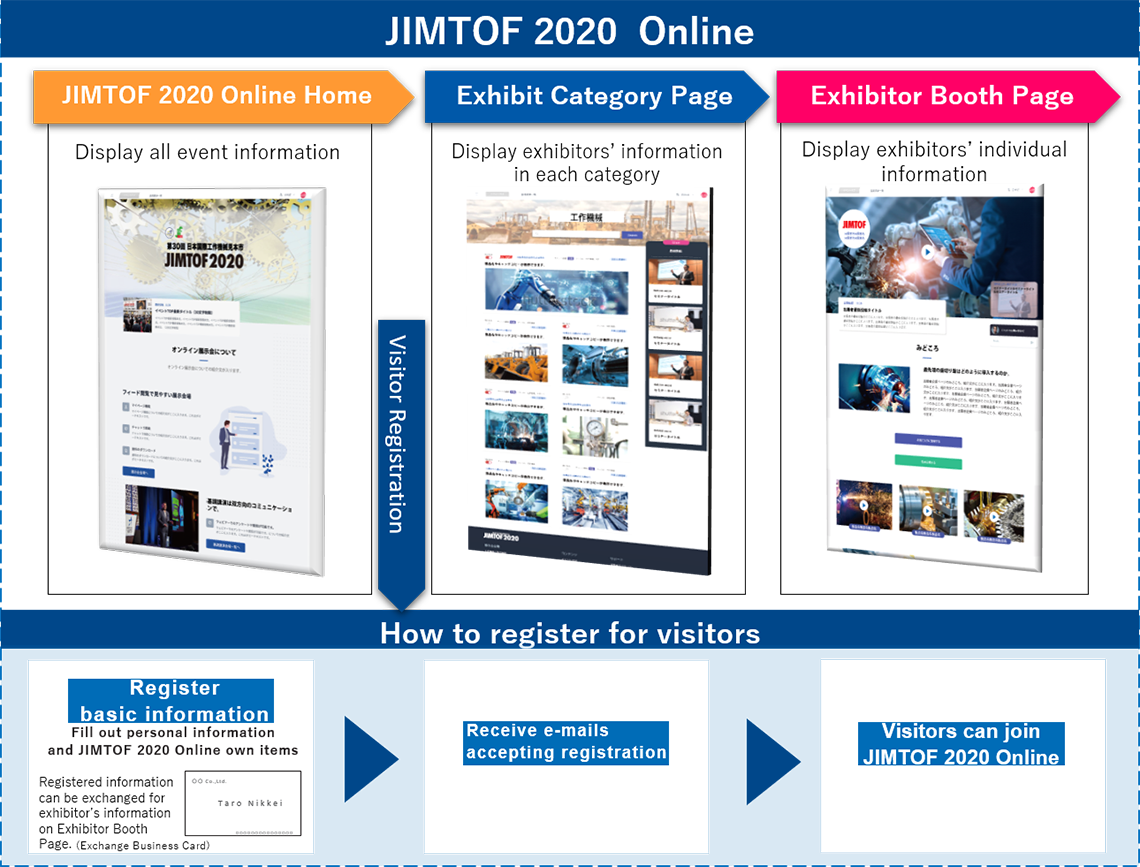The width and height of the screenshot is (1140, 867).
Task: Click the green button on the booth page
Action: (928, 461)
